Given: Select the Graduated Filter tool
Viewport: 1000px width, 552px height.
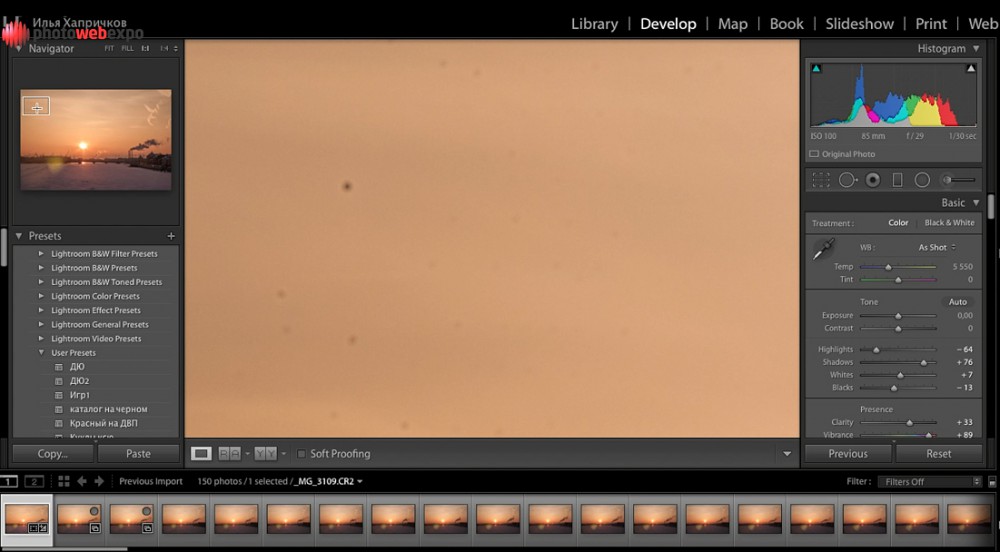Looking at the screenshot, I should [x=897, y=180].
